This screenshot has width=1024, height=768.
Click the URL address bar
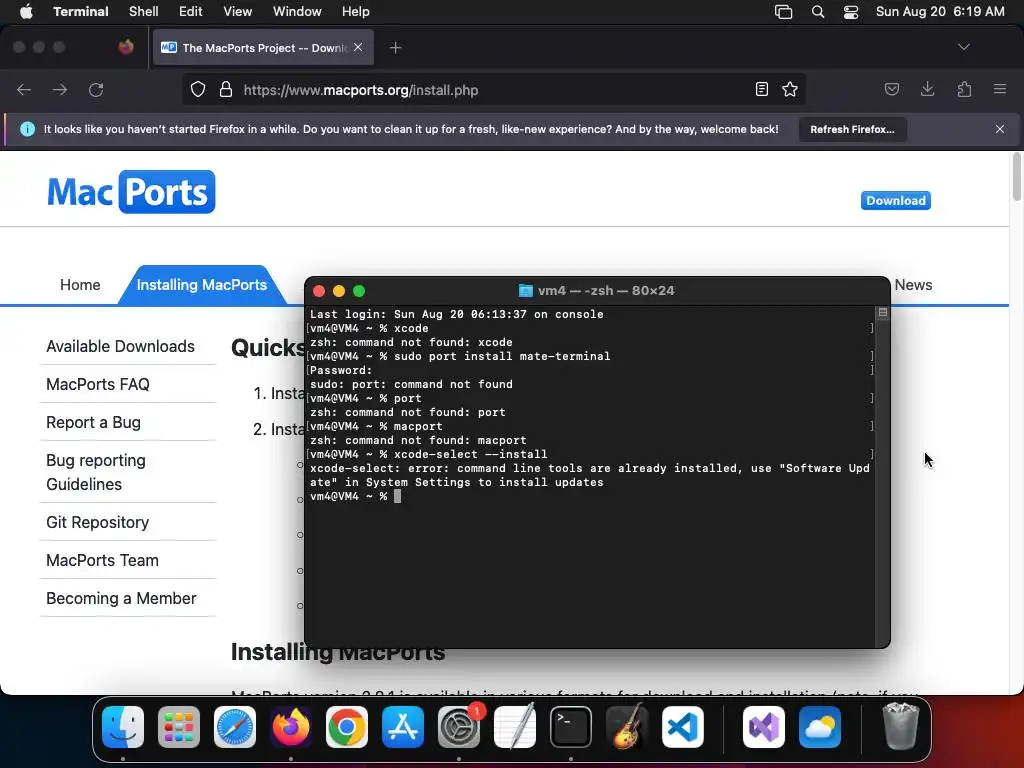(493, 90)
